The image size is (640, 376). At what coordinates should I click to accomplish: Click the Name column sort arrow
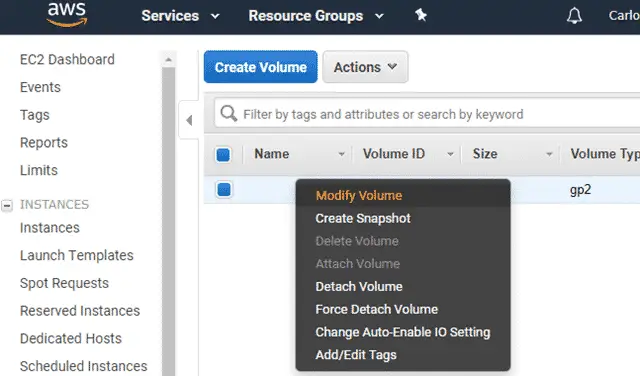[342, 154]
